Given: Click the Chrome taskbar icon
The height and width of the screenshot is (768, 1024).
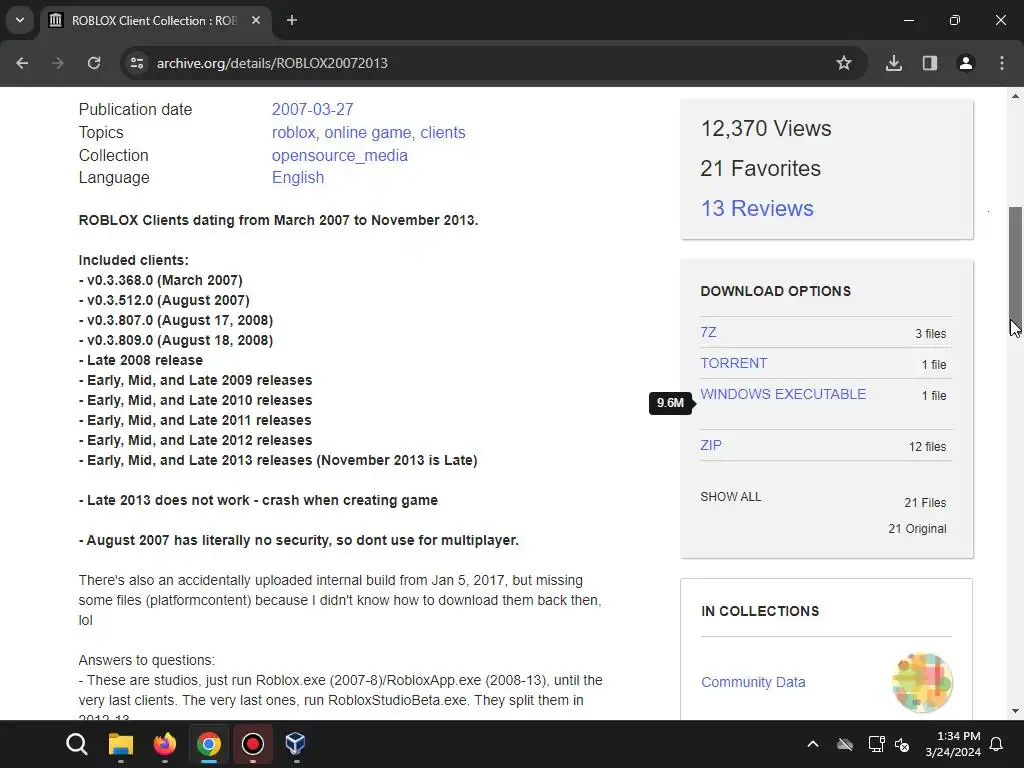Looking at the screenshot, I should click(209, 744).
